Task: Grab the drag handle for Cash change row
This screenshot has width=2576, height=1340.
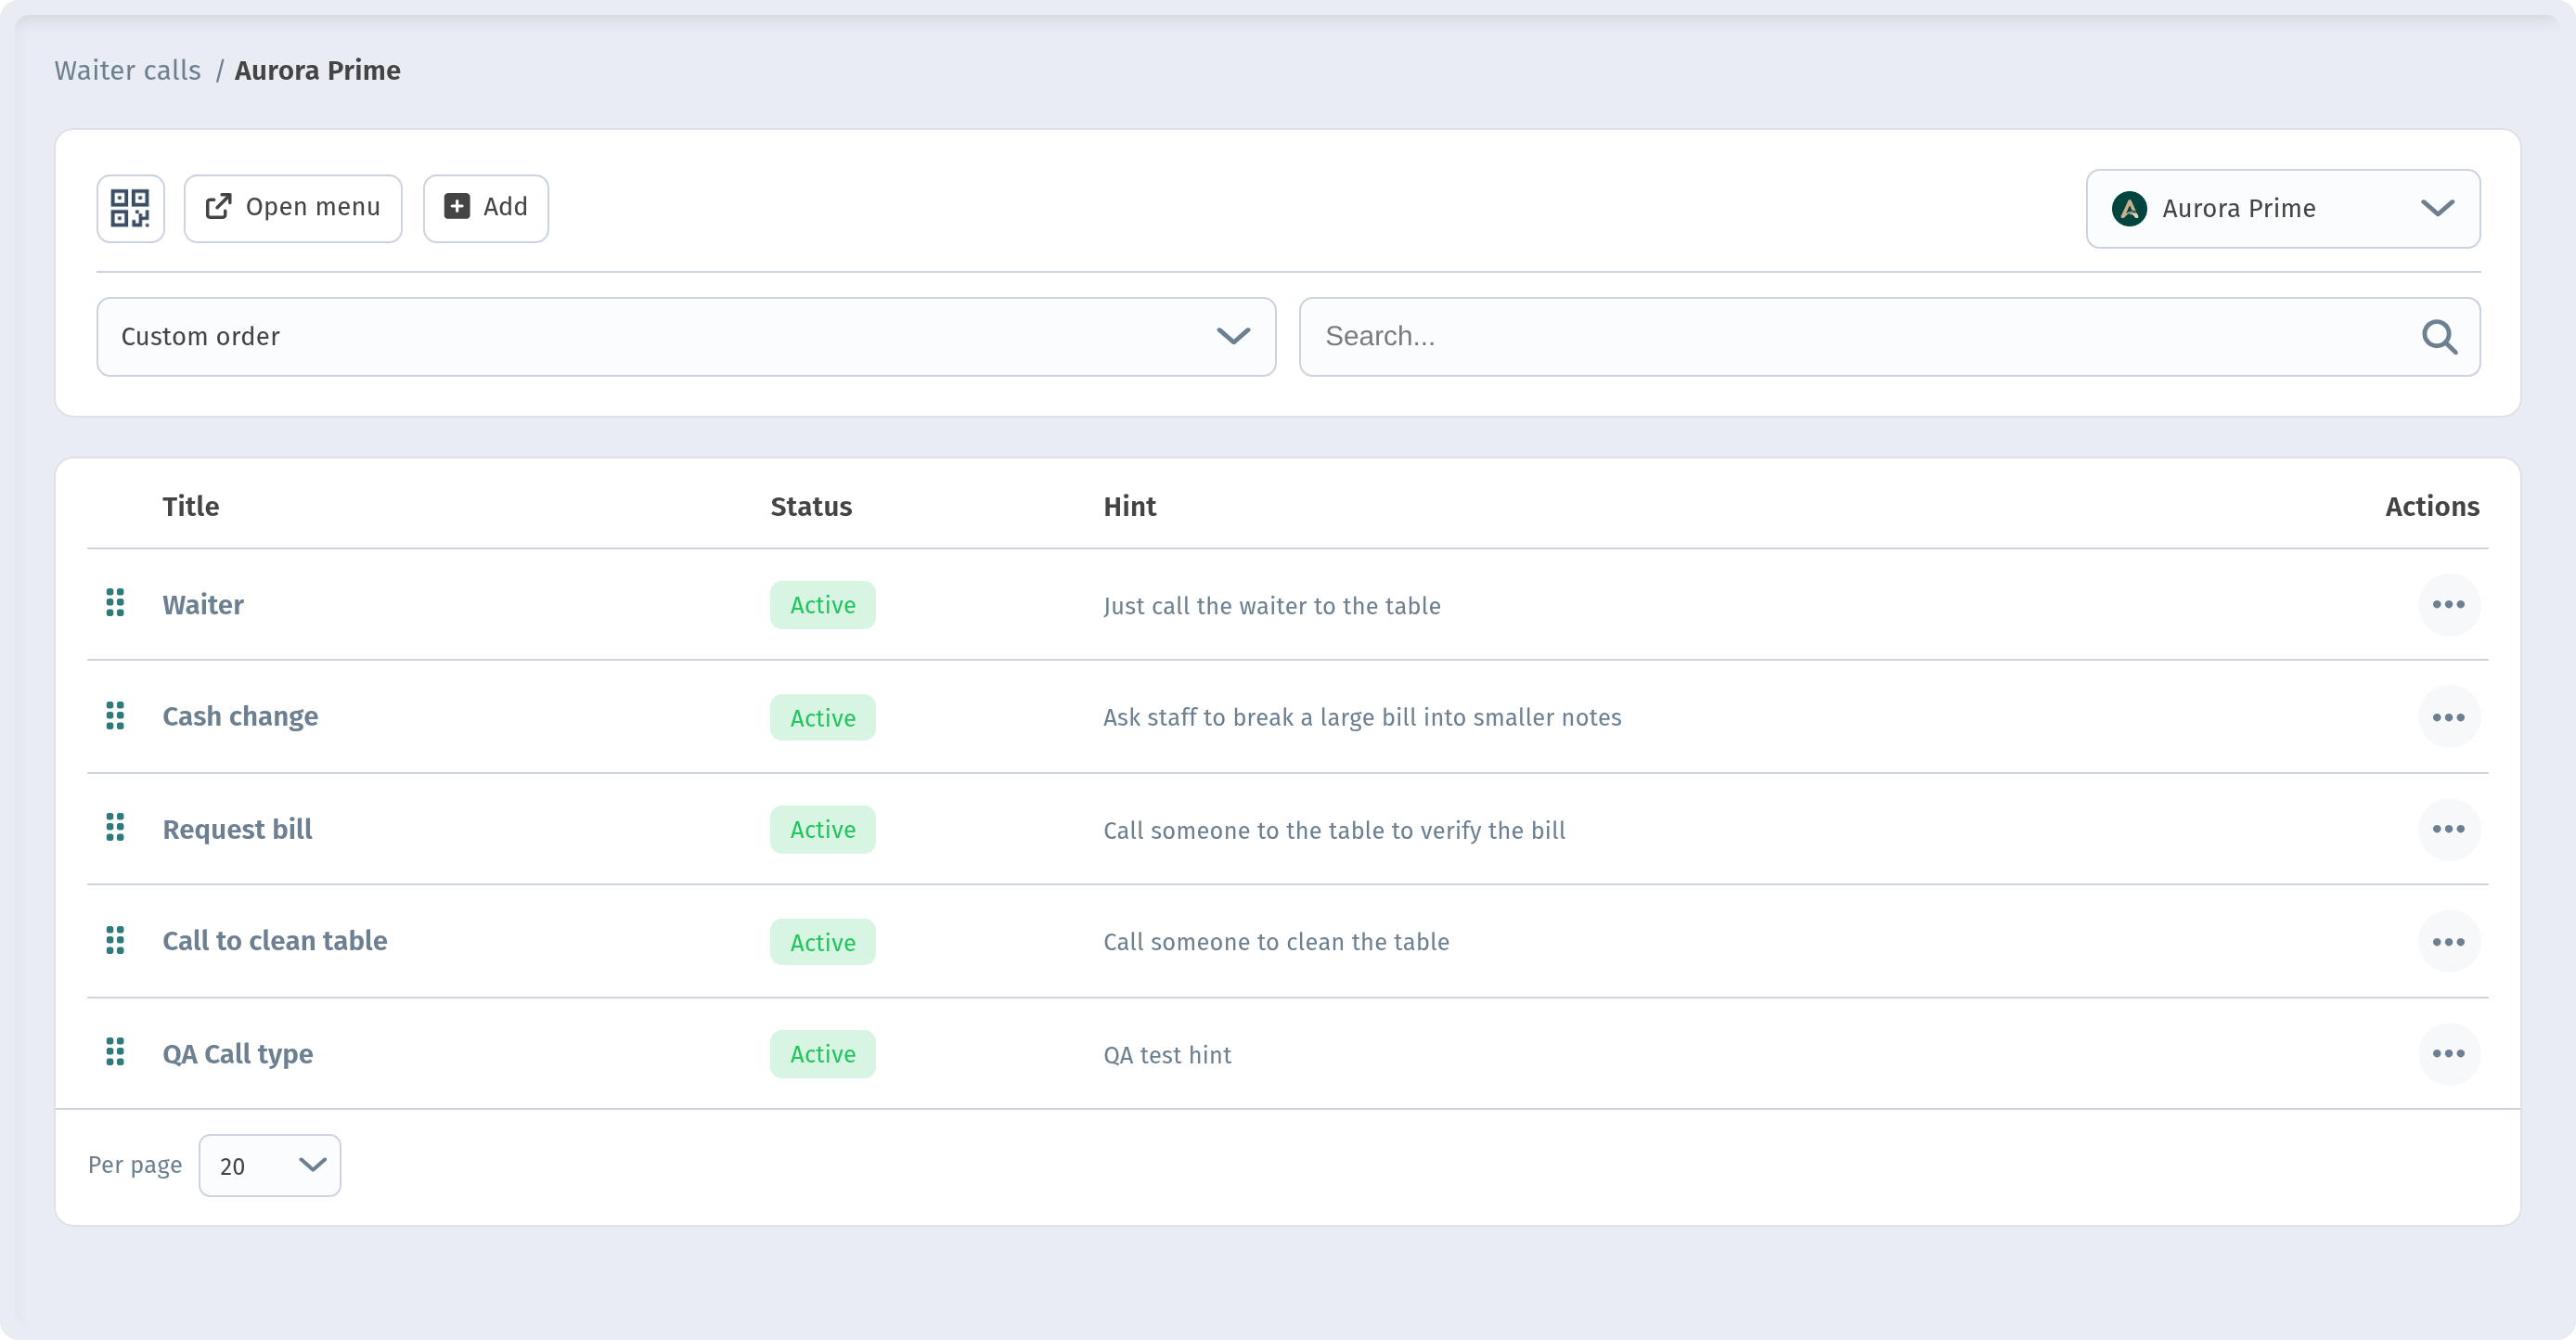Action: [x=115, y=716]
